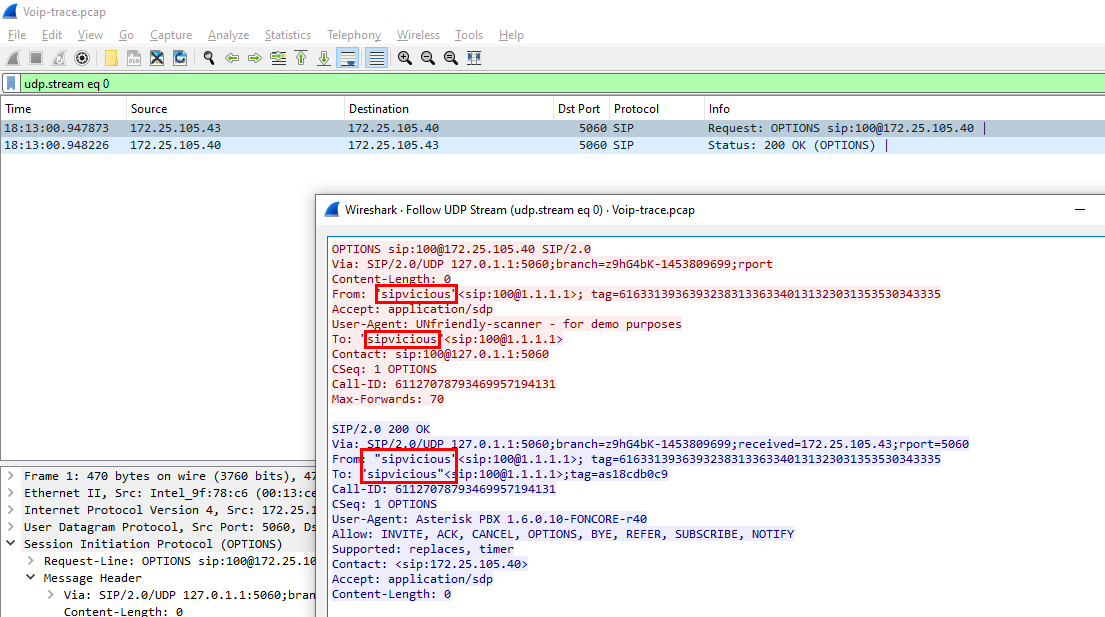Open the View menu
The height and width of the screenshot is (617, 1105).
click(90, 35)
